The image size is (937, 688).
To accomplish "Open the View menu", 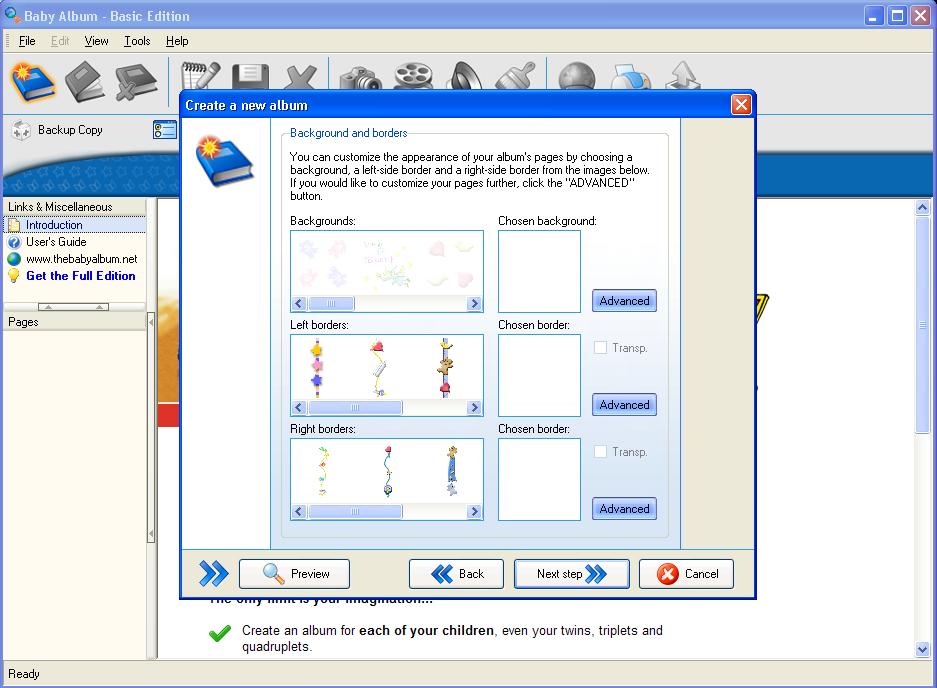I will coord(96,41).
